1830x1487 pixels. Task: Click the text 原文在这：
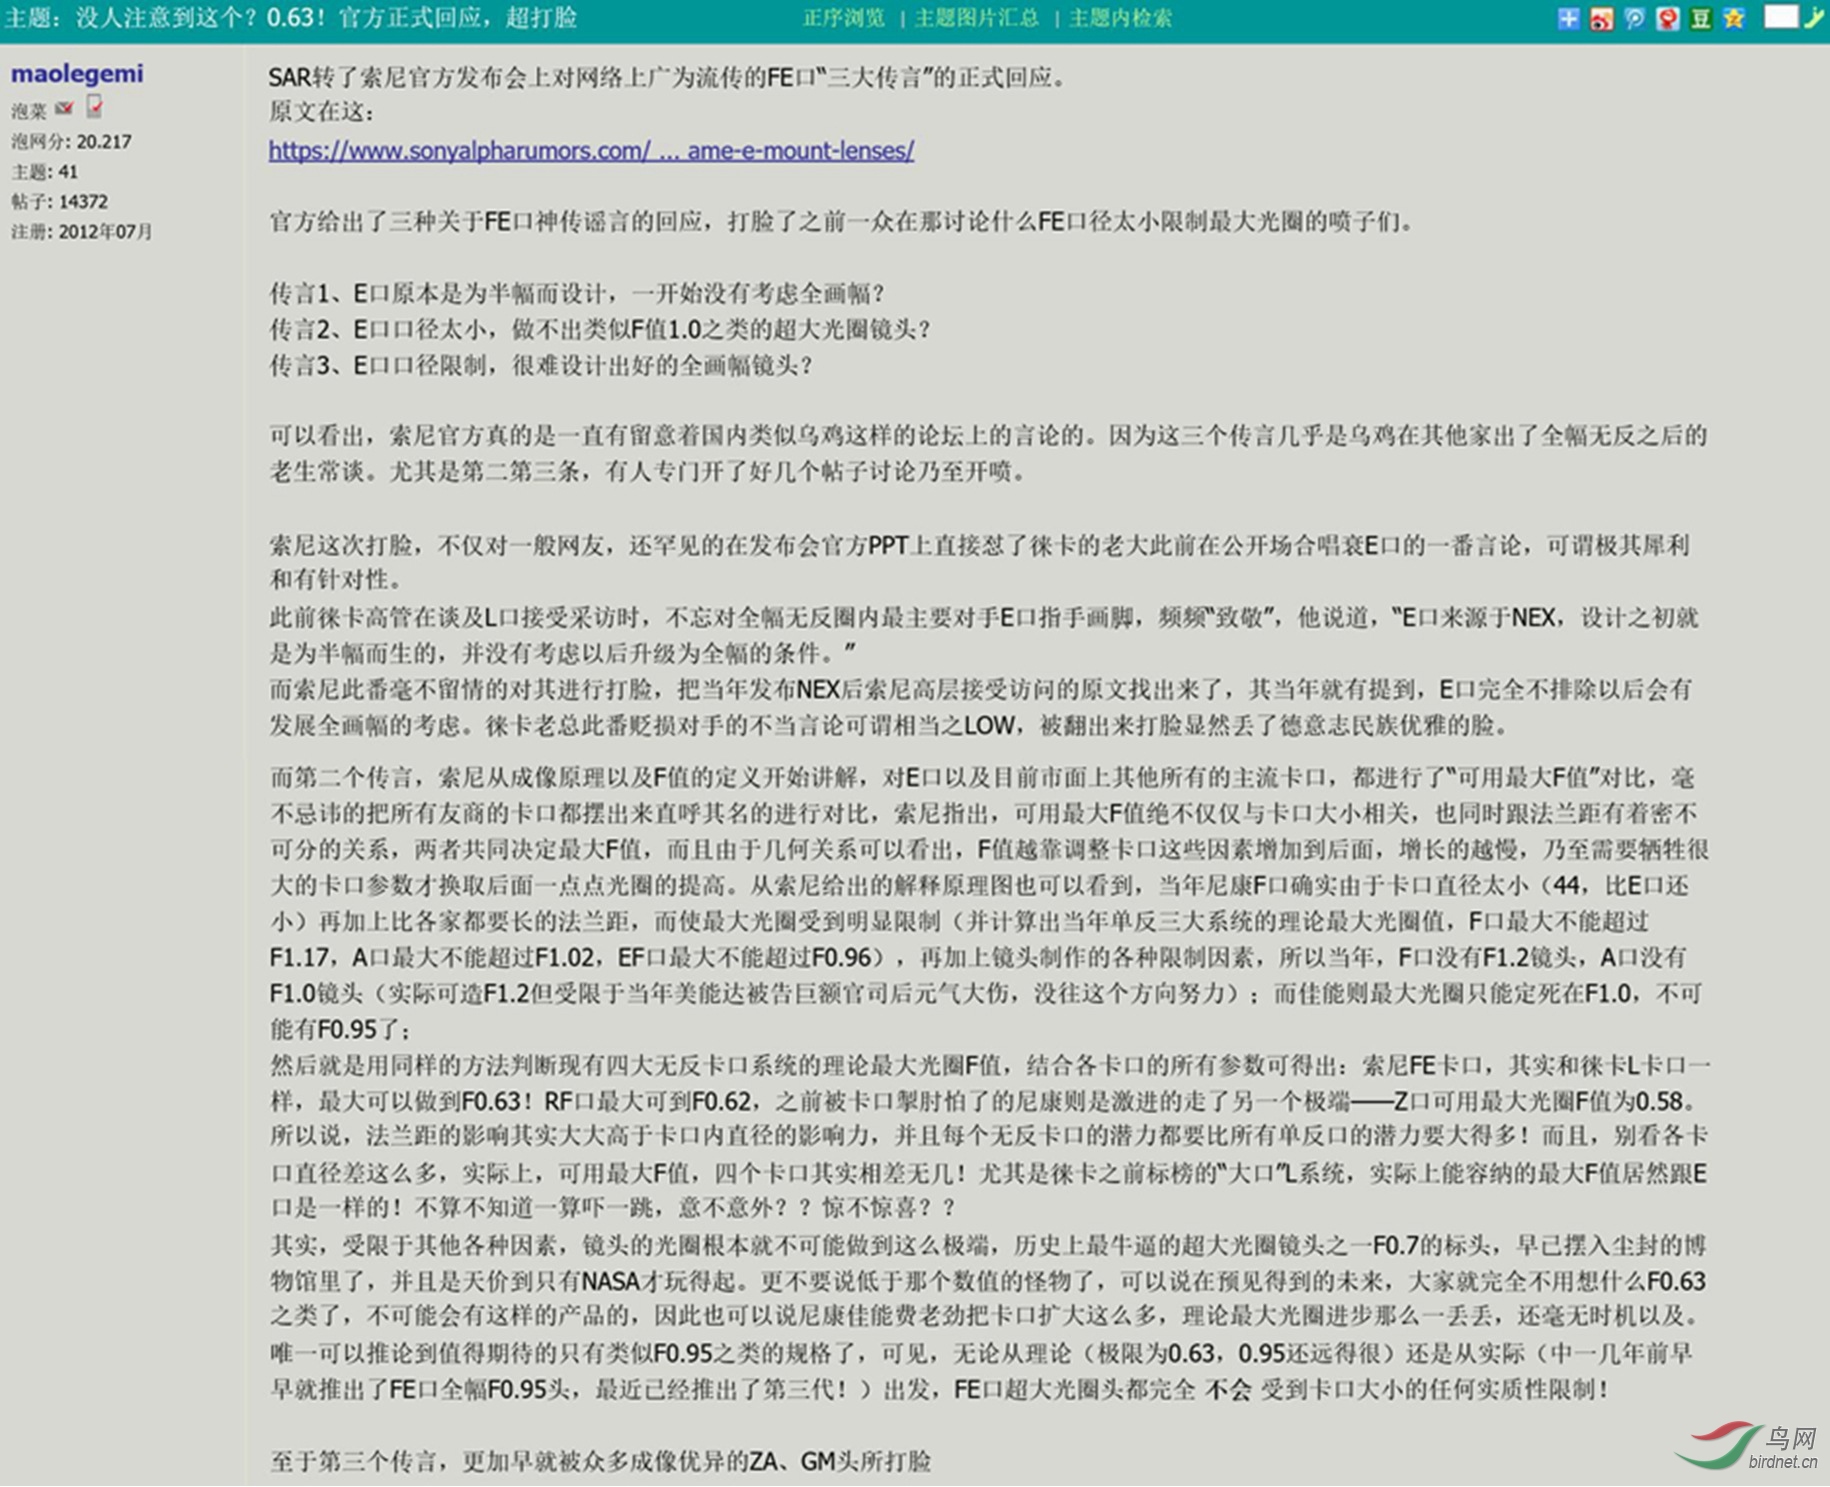coord(321,112)
